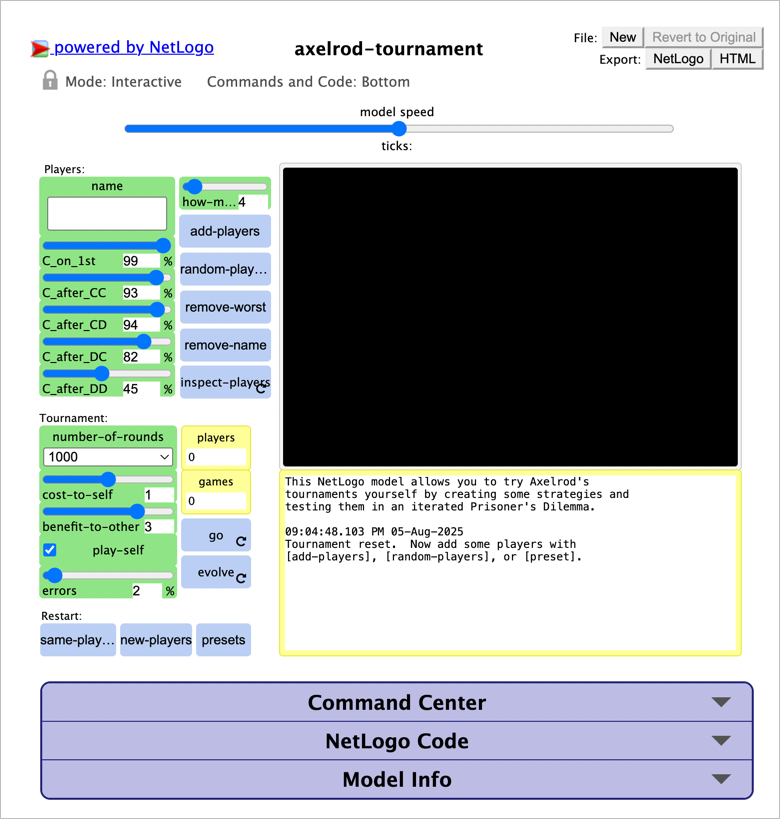Create a New file

(x=622, y=37)
